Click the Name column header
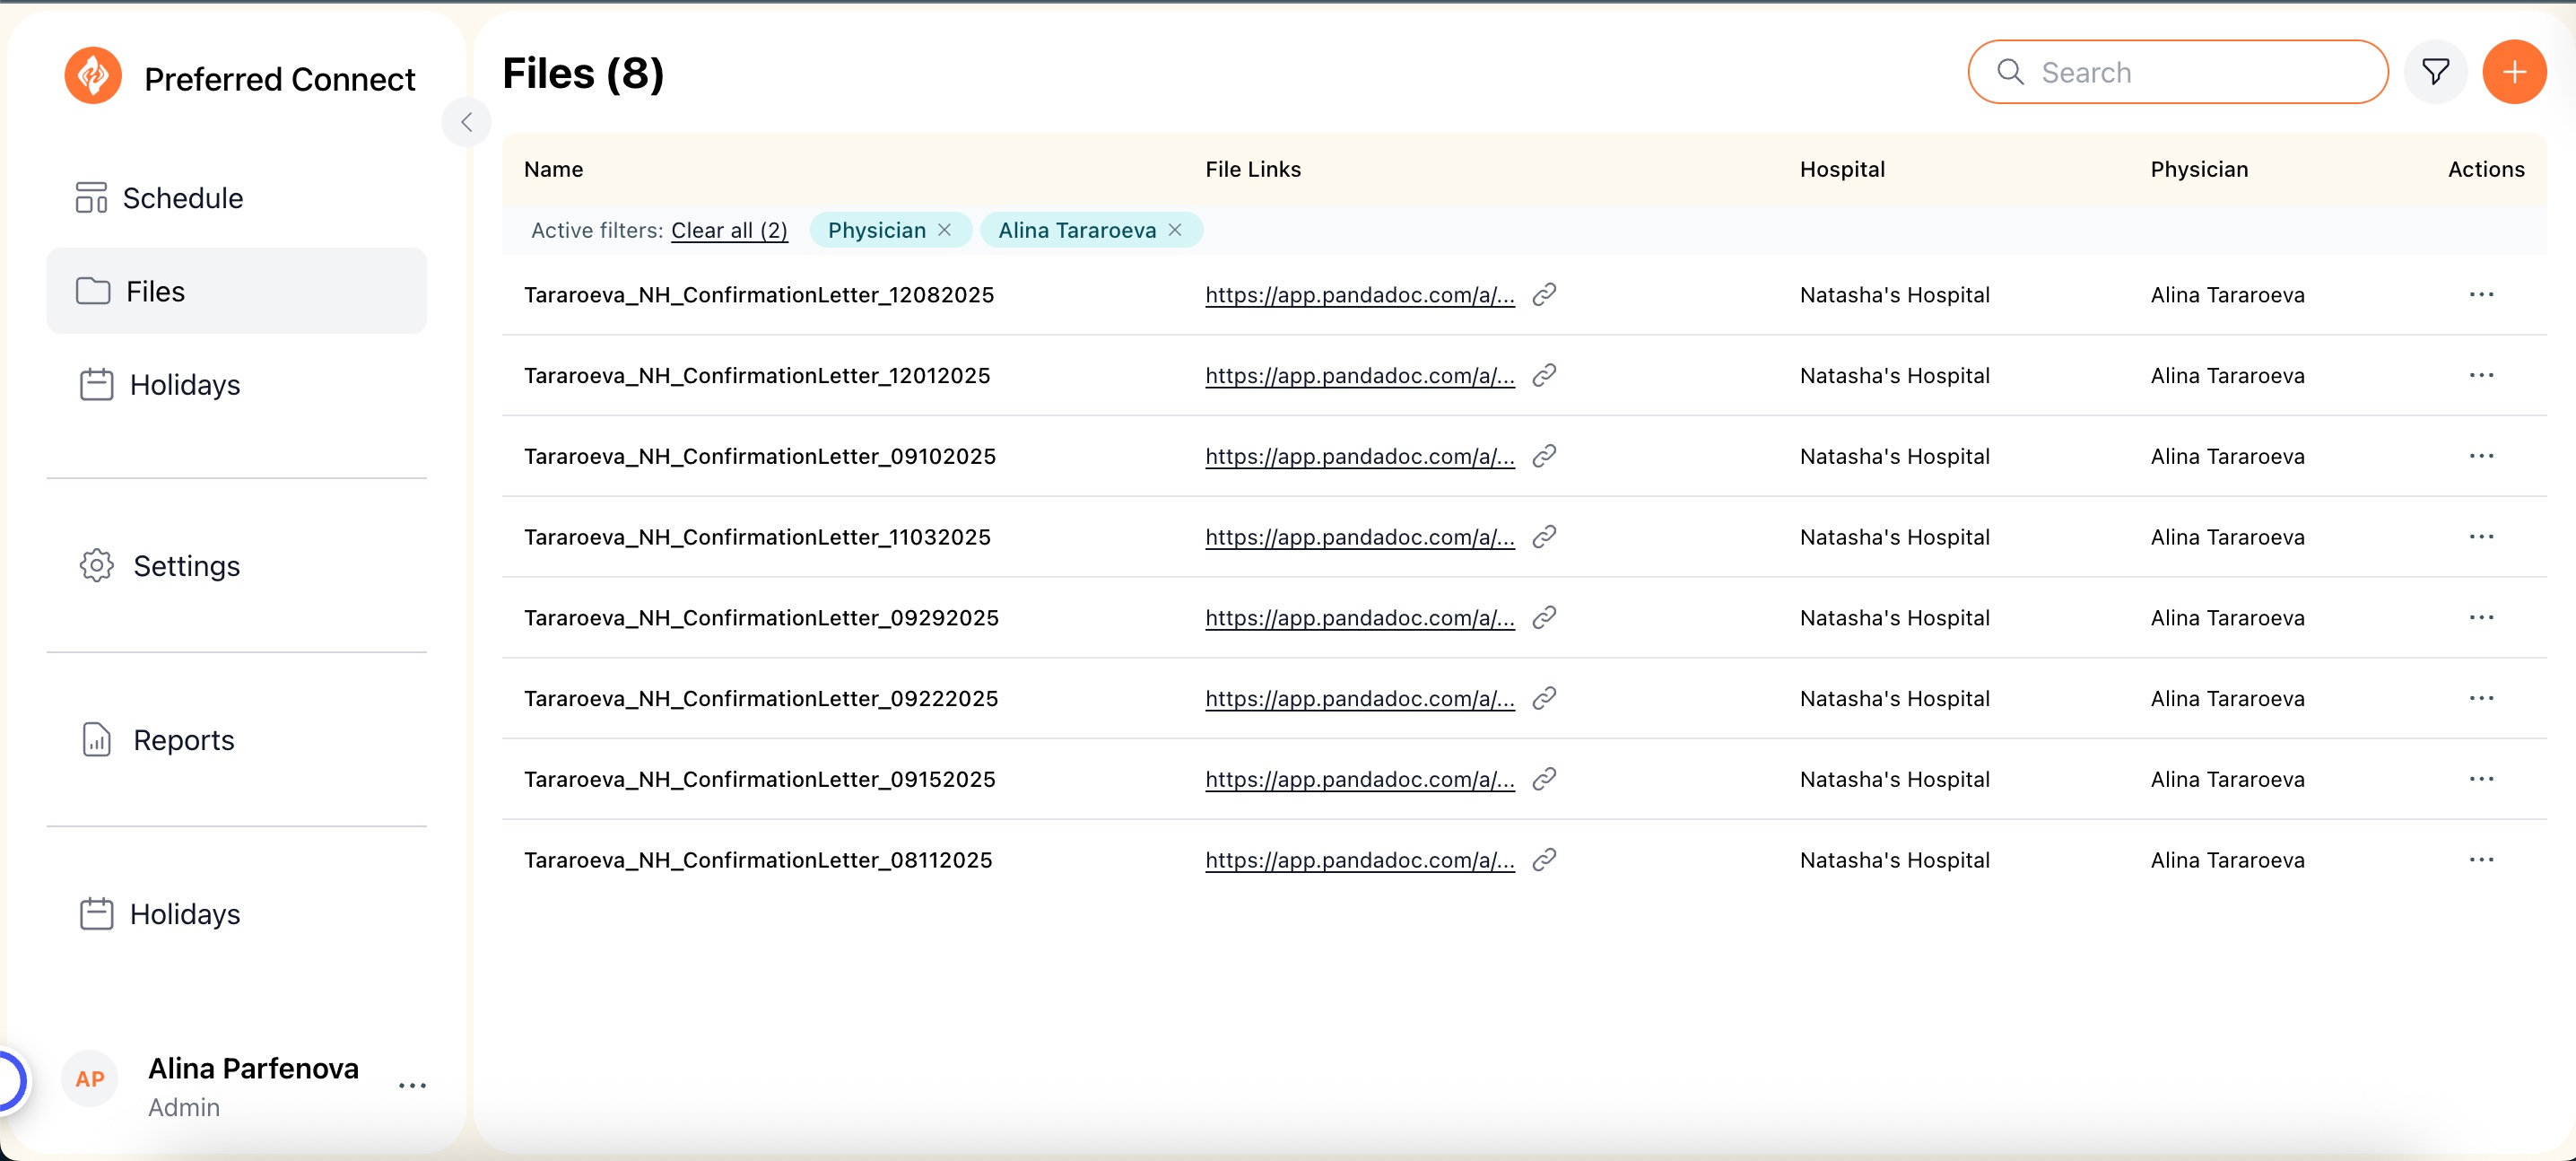This screenshot has height=1161, width=2576. point(553,169)
